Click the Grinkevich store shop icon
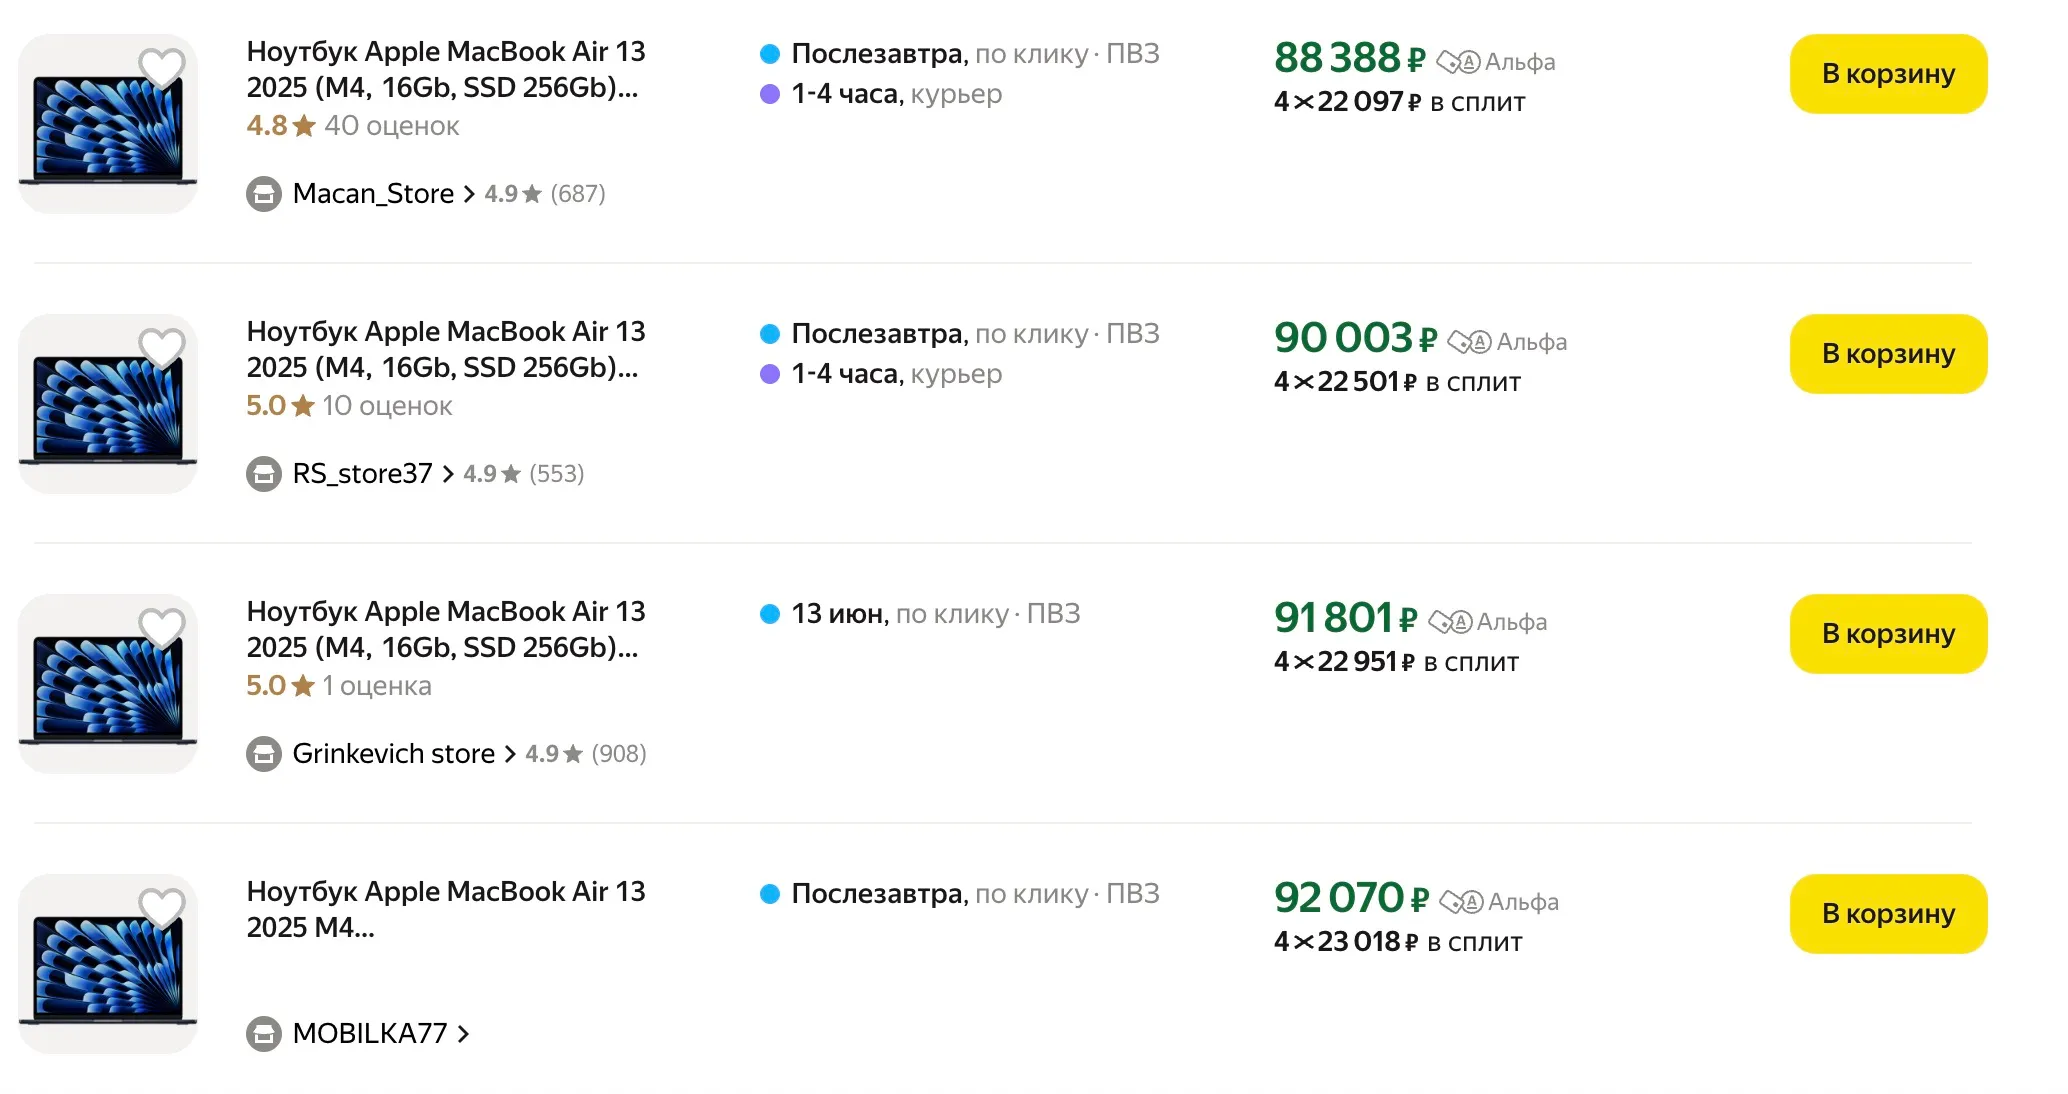Viewport: 2068px width, 1094px height. 264,754
